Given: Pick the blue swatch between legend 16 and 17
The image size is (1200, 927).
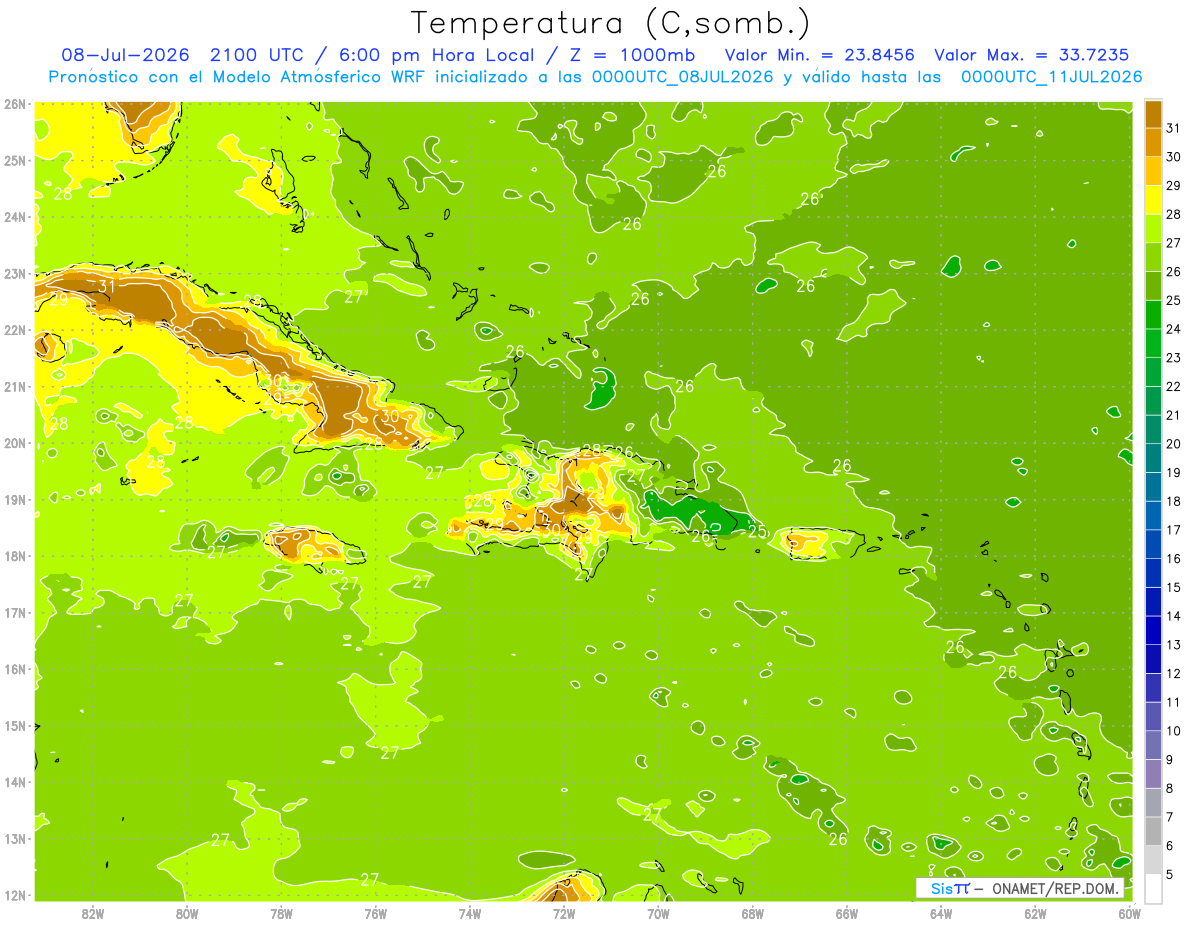Looking at the screenshot, I should pos(1154,543).
